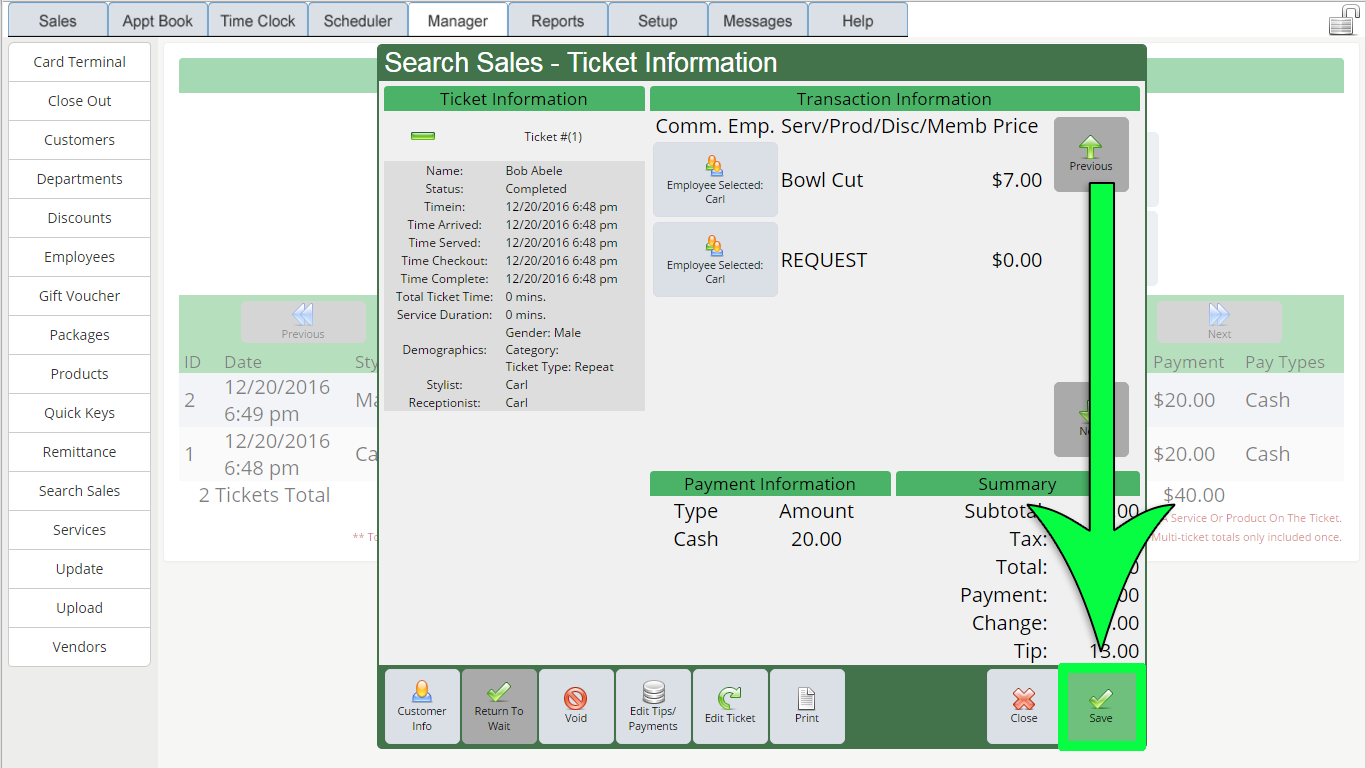This screenshot has width=1366, height=768.
Task: Print the ticket
Action: point(807,707)
